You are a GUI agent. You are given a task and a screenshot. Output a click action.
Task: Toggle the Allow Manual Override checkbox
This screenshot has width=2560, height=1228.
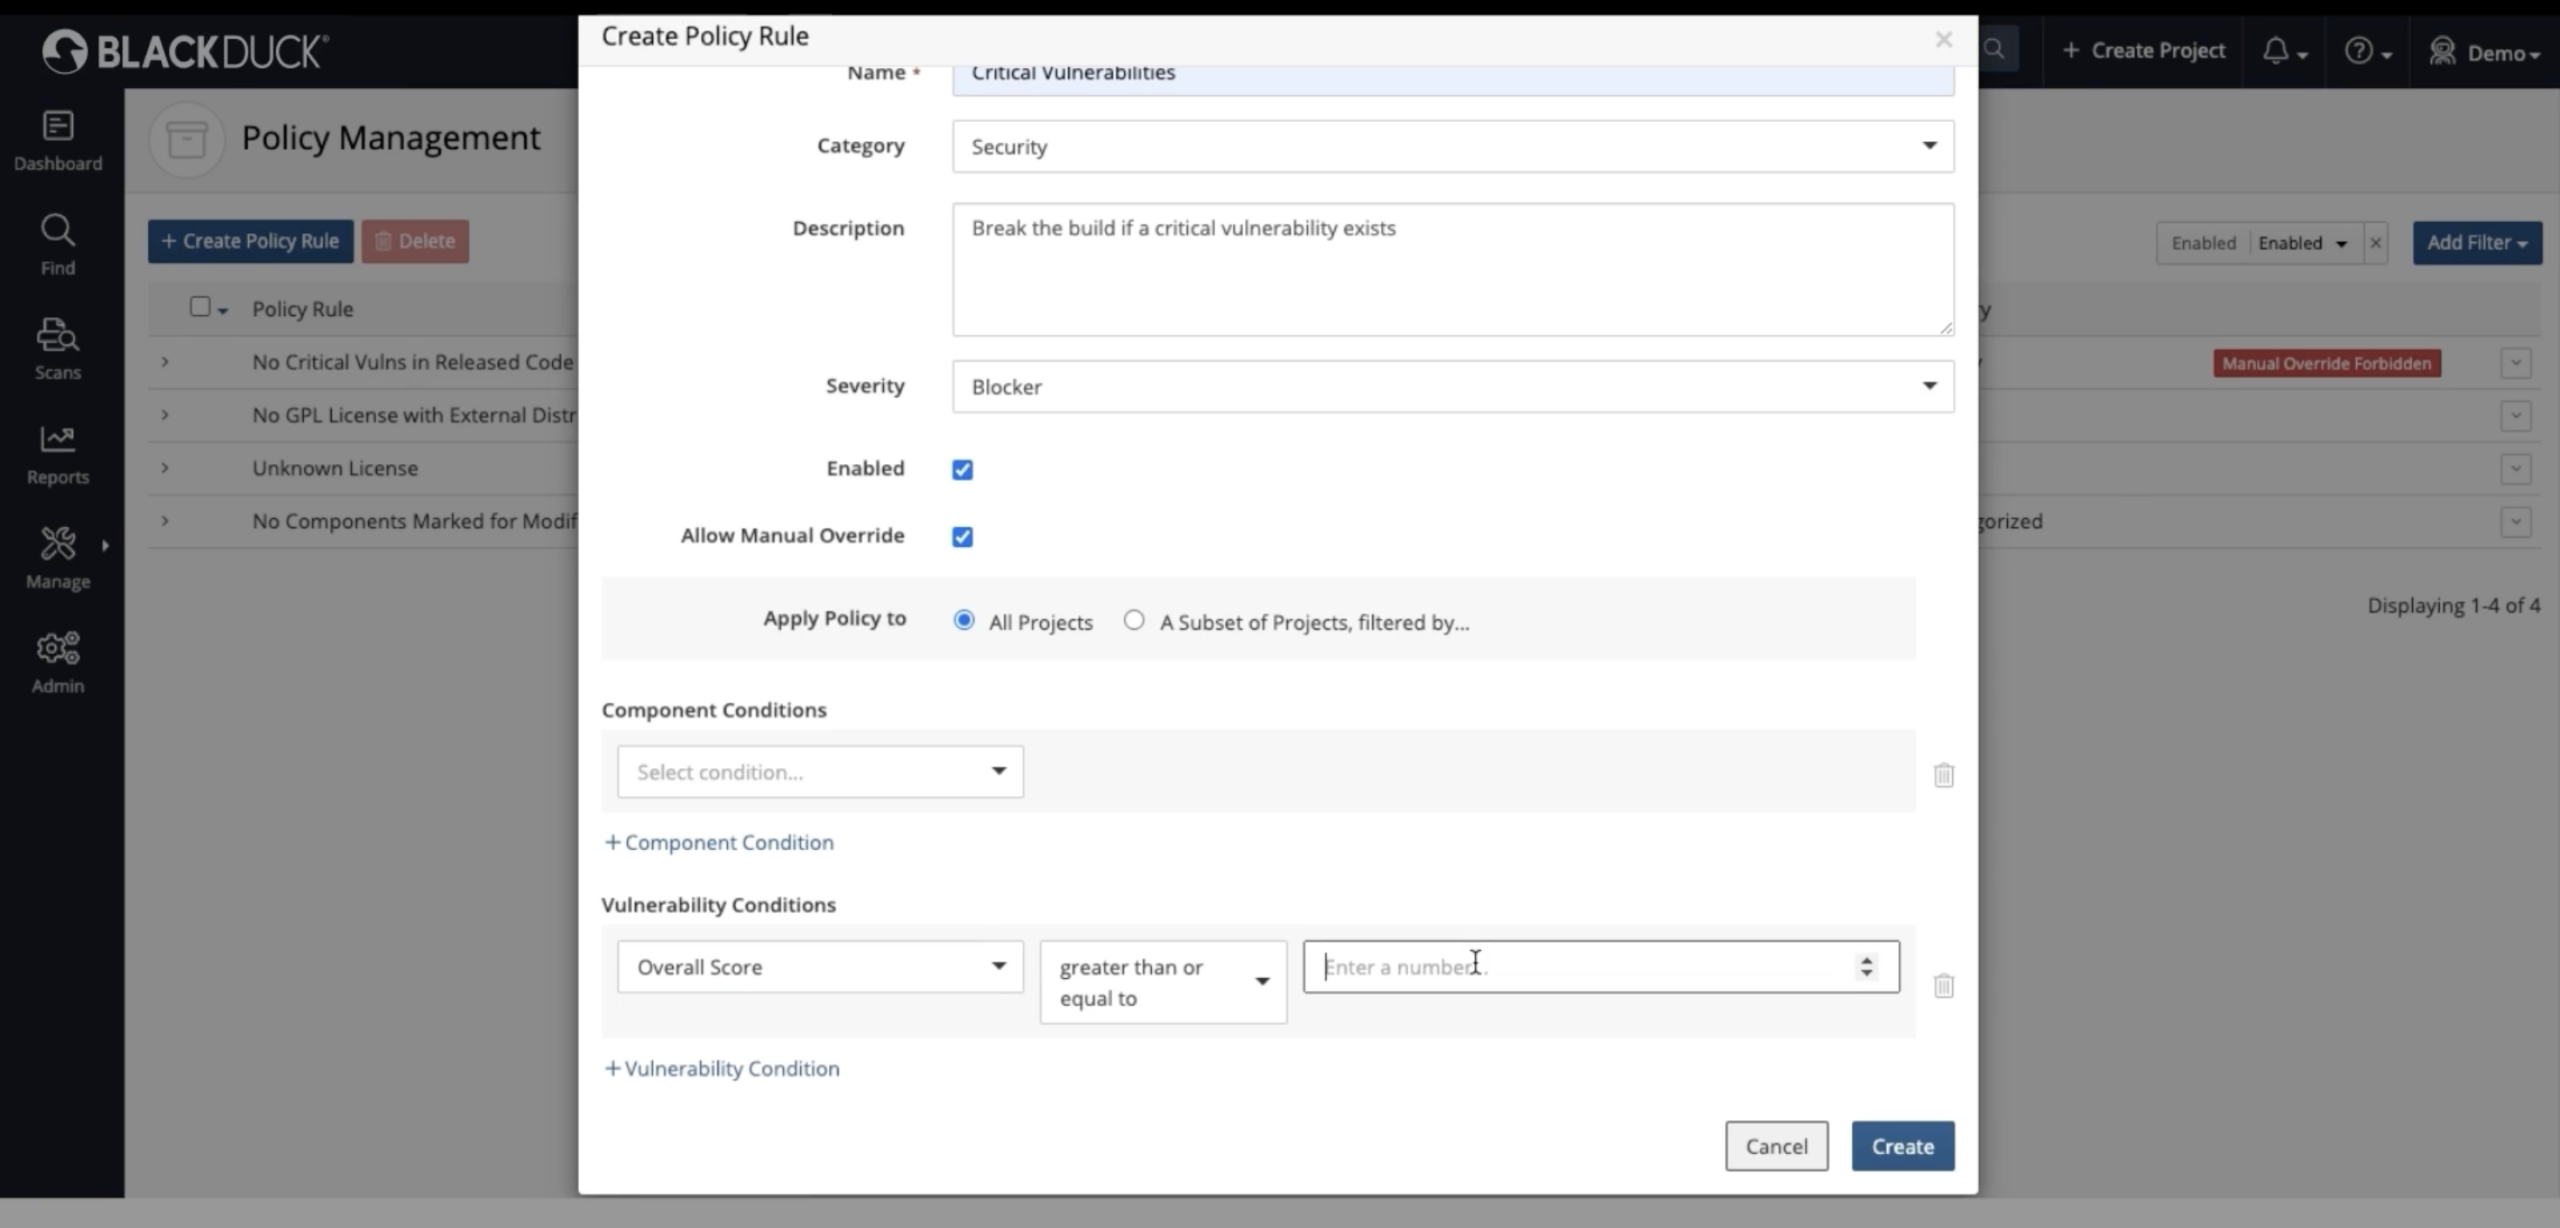[x=962, y=537]
